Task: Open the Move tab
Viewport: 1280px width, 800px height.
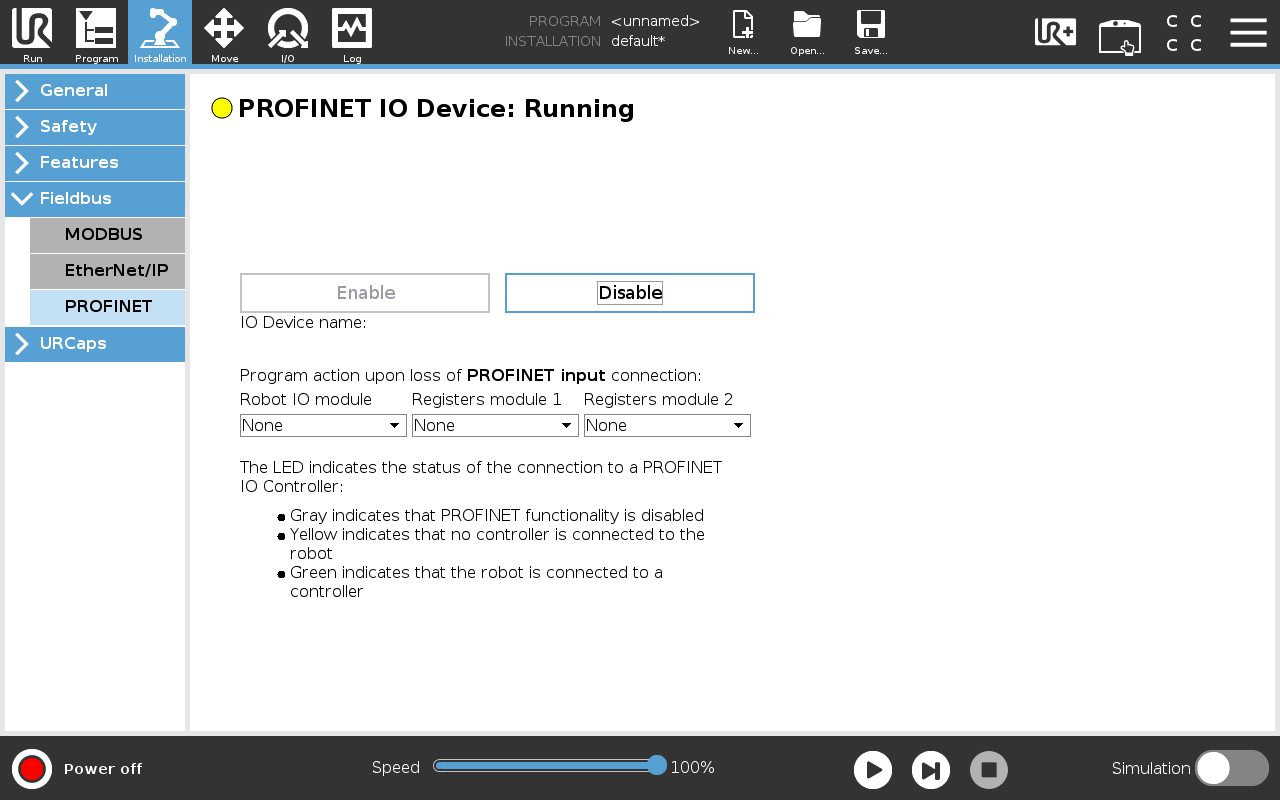Action: pos(224,33)
